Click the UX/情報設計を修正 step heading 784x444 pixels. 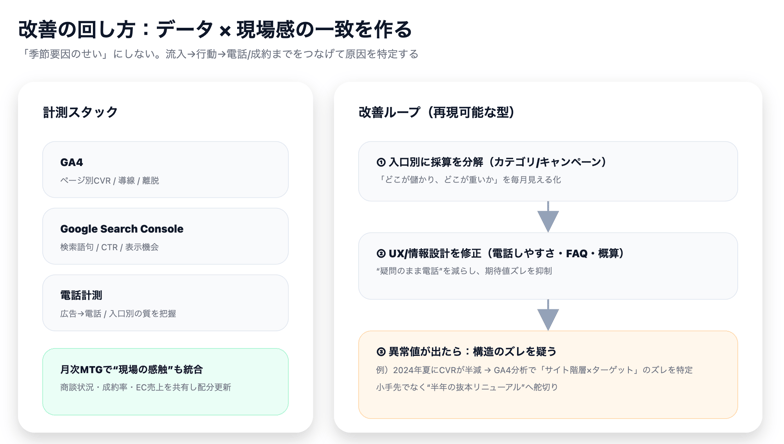click(x=506, y=254)
